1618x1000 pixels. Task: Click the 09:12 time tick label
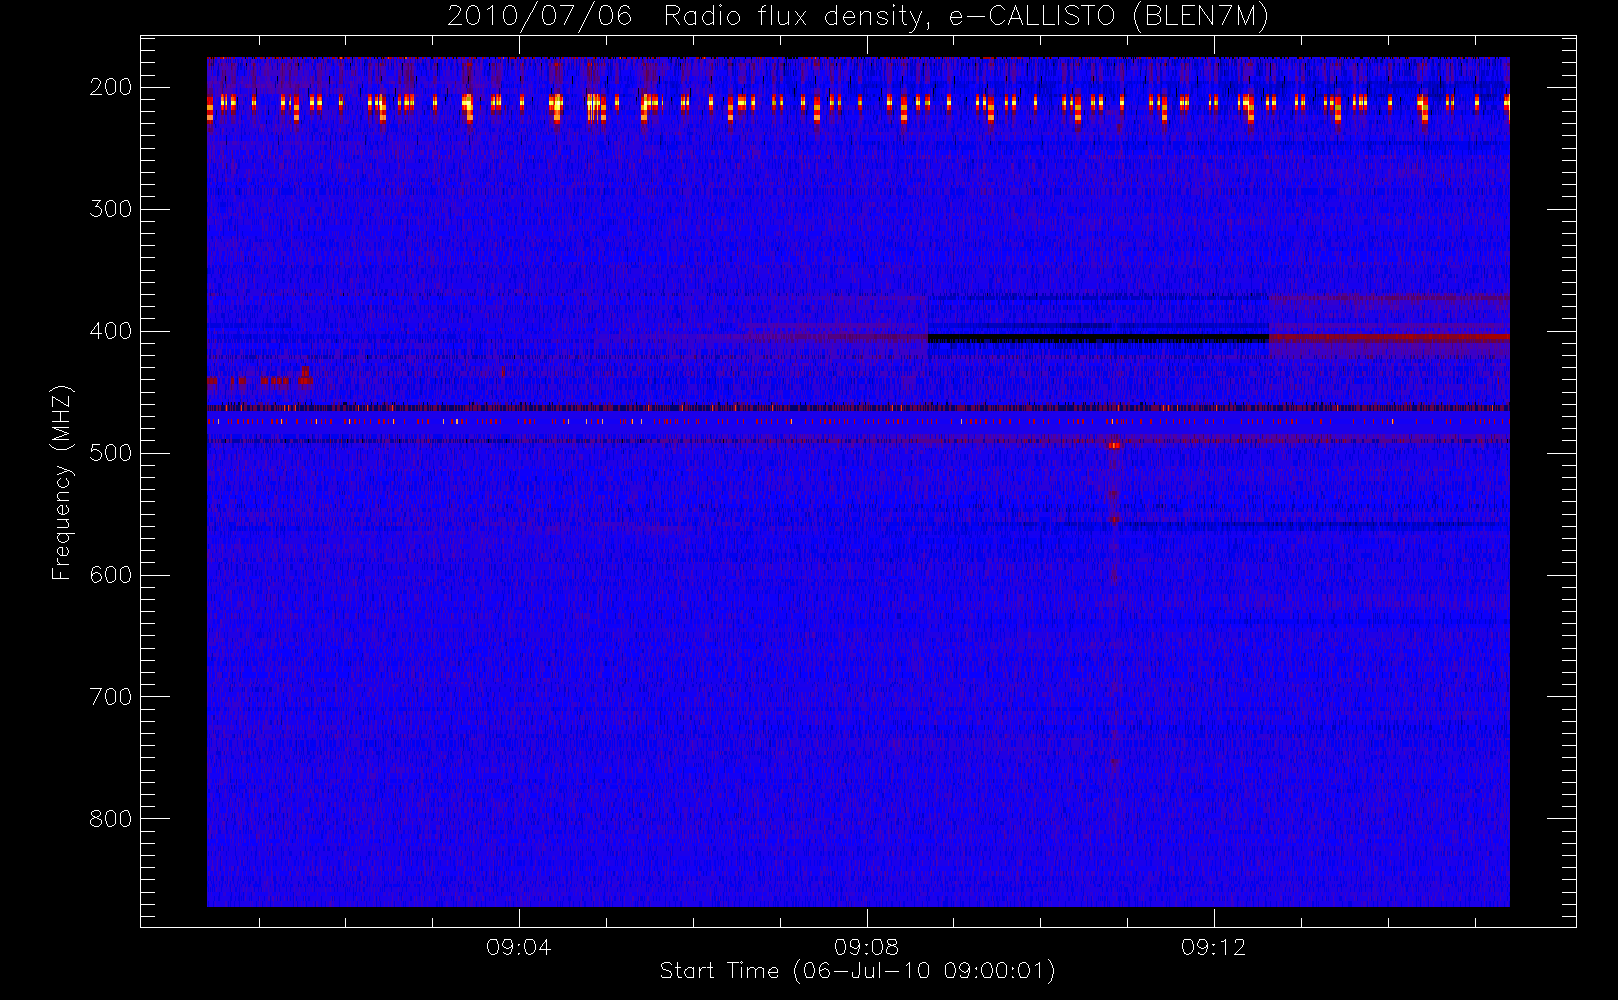1213,947
